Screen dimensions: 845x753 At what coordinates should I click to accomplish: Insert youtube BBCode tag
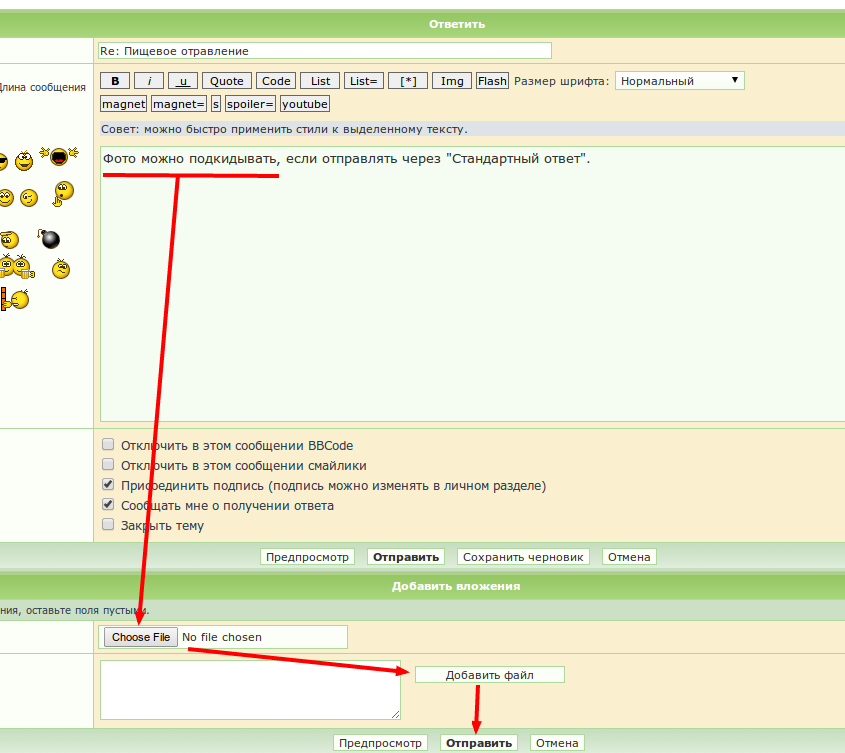pos(305,104)
